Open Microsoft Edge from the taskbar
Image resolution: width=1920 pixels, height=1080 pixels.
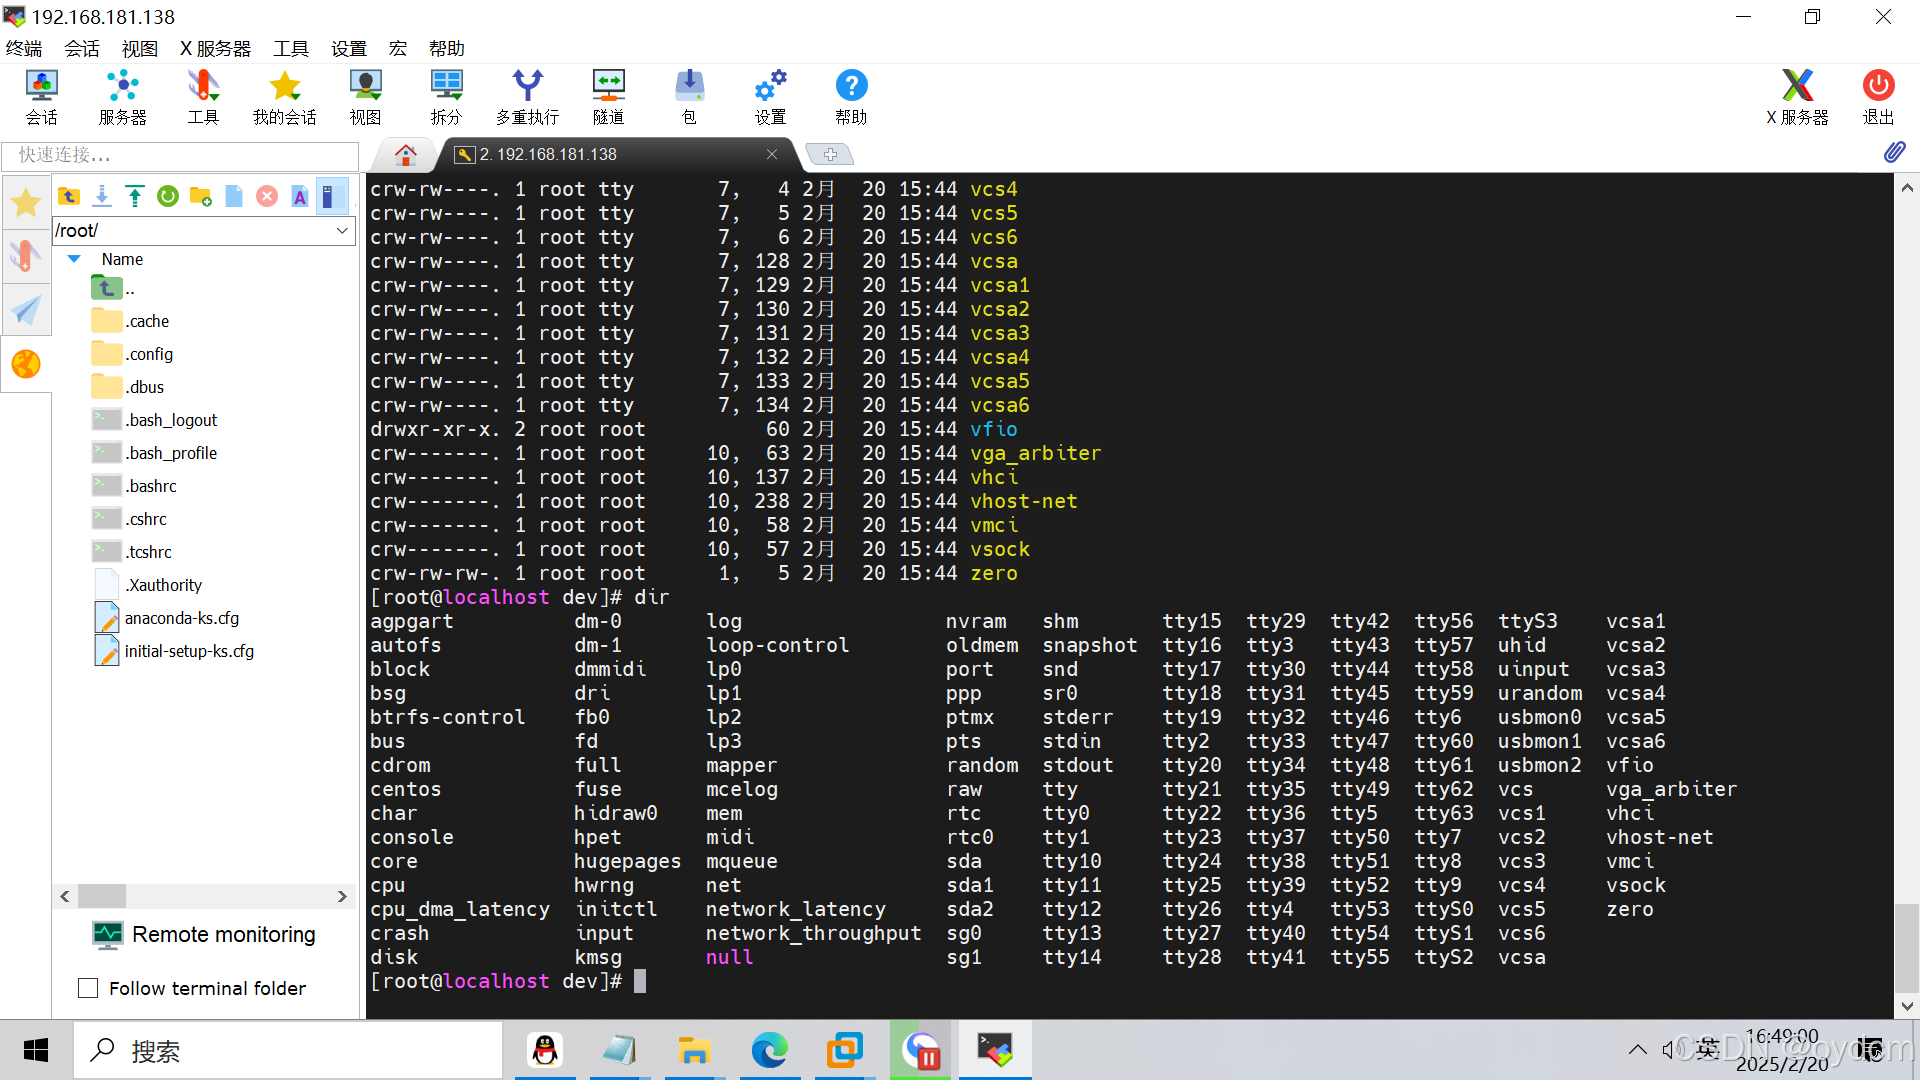pos(769,1050)
